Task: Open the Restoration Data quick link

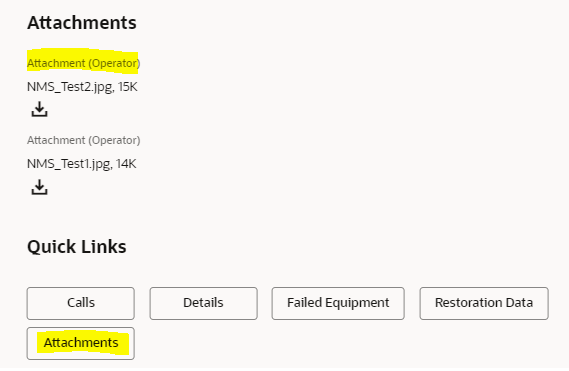Action: click(484, 303)
